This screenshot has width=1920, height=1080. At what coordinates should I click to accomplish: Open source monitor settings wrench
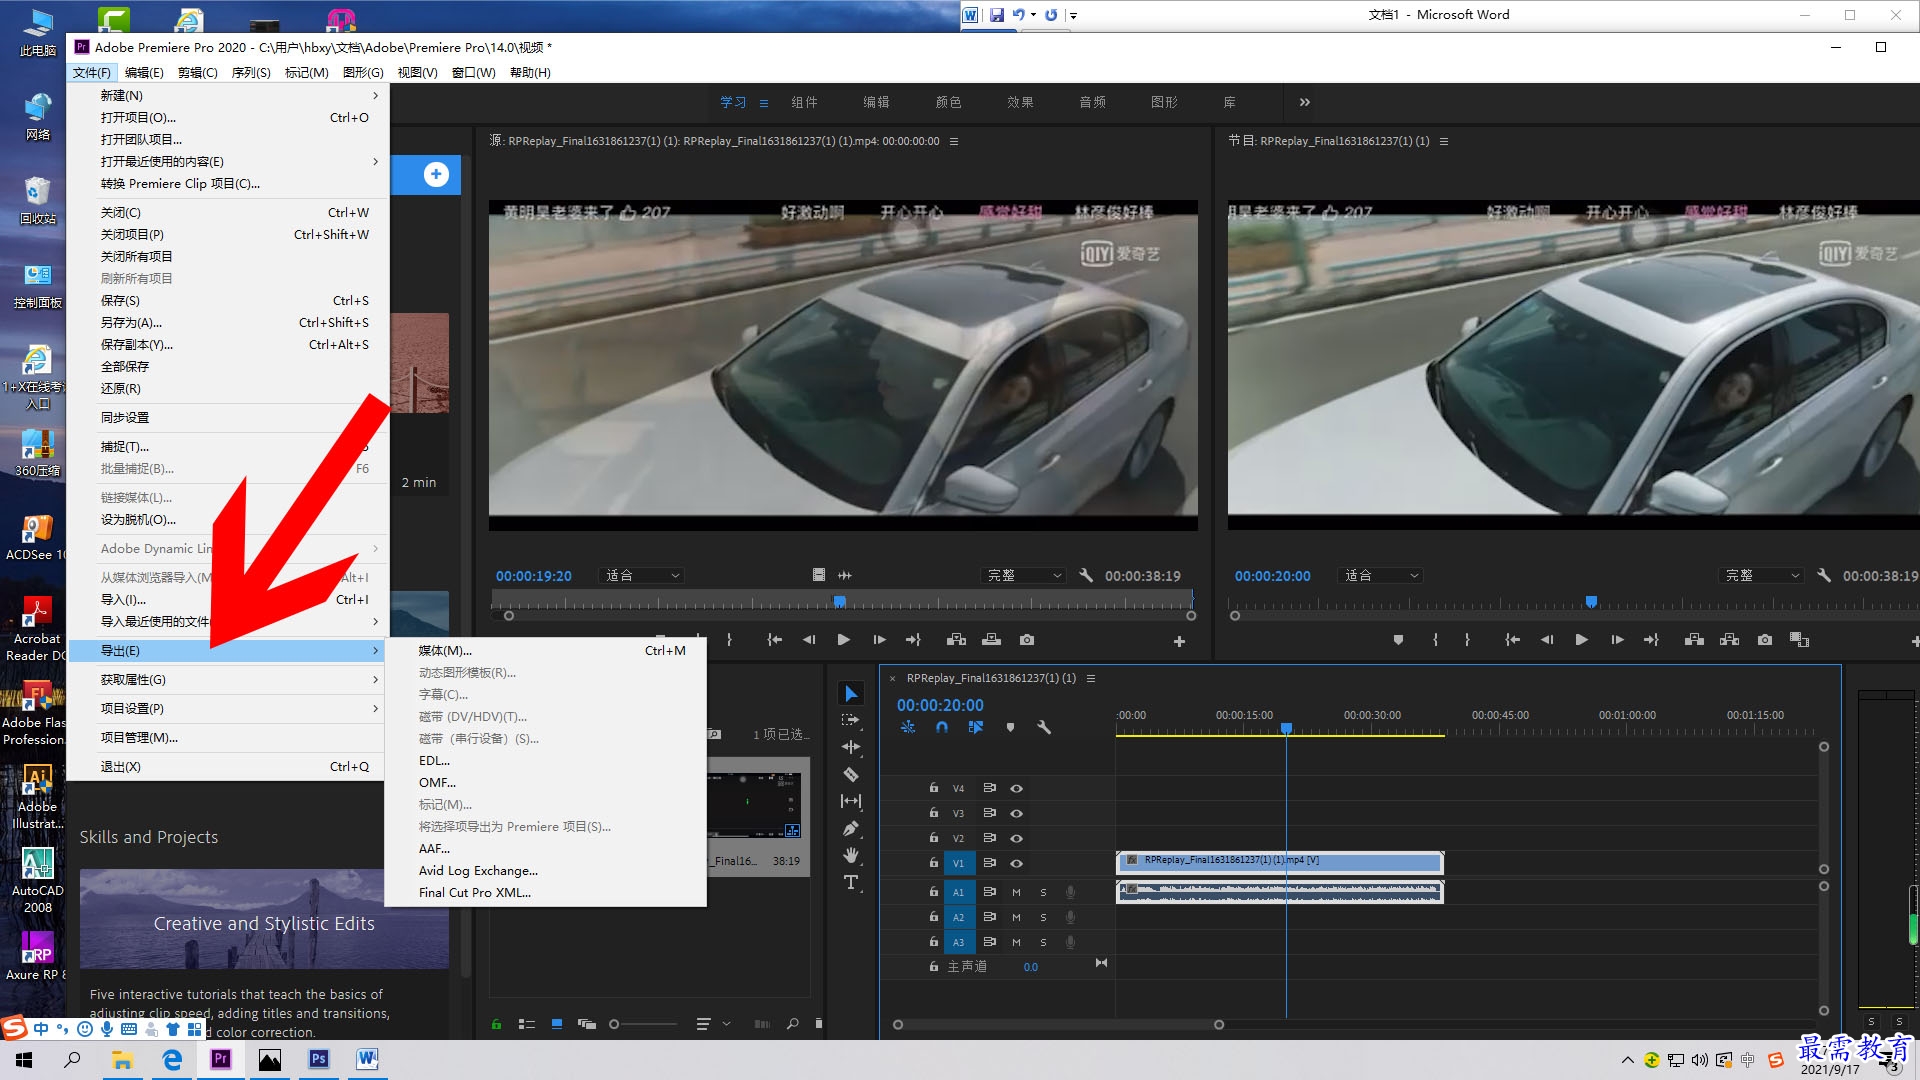pos(1086,575)
